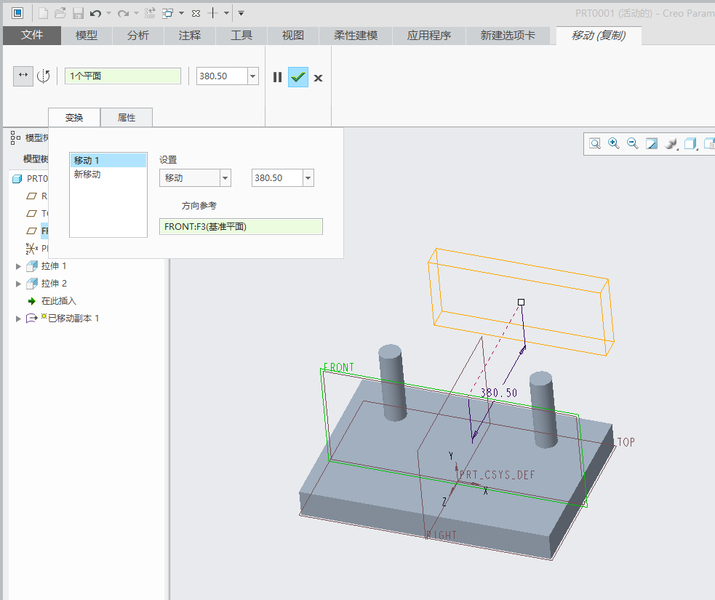Select 移动 1 in the transformations list
The height and width of the screenshot is (600, 715).
coord(109,160)
